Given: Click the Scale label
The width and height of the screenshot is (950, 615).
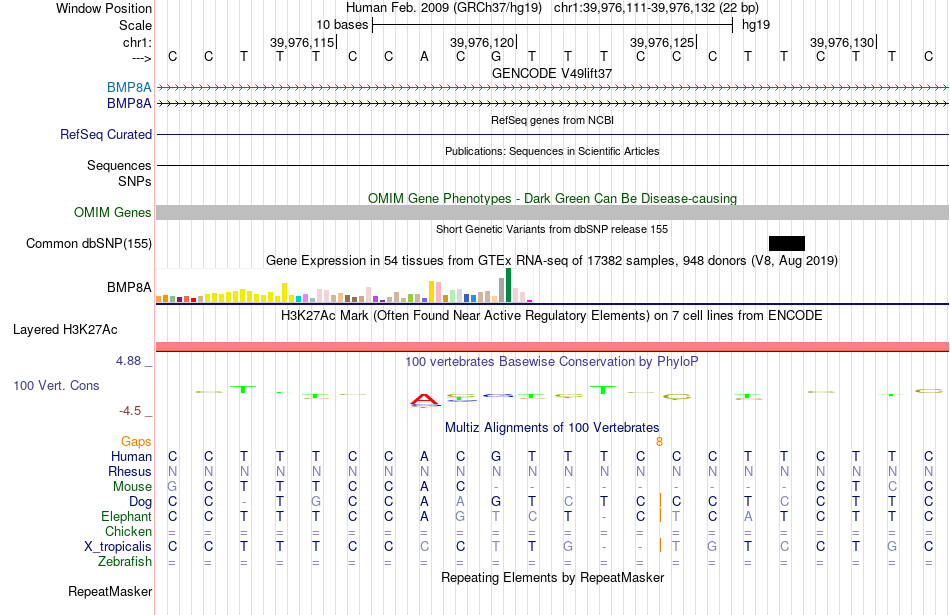Looking at the screenshot, I should (135, 25).
